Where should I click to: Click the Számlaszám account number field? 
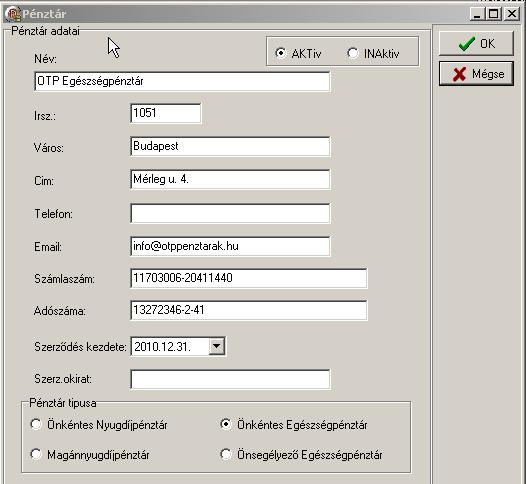pos(249,278)
